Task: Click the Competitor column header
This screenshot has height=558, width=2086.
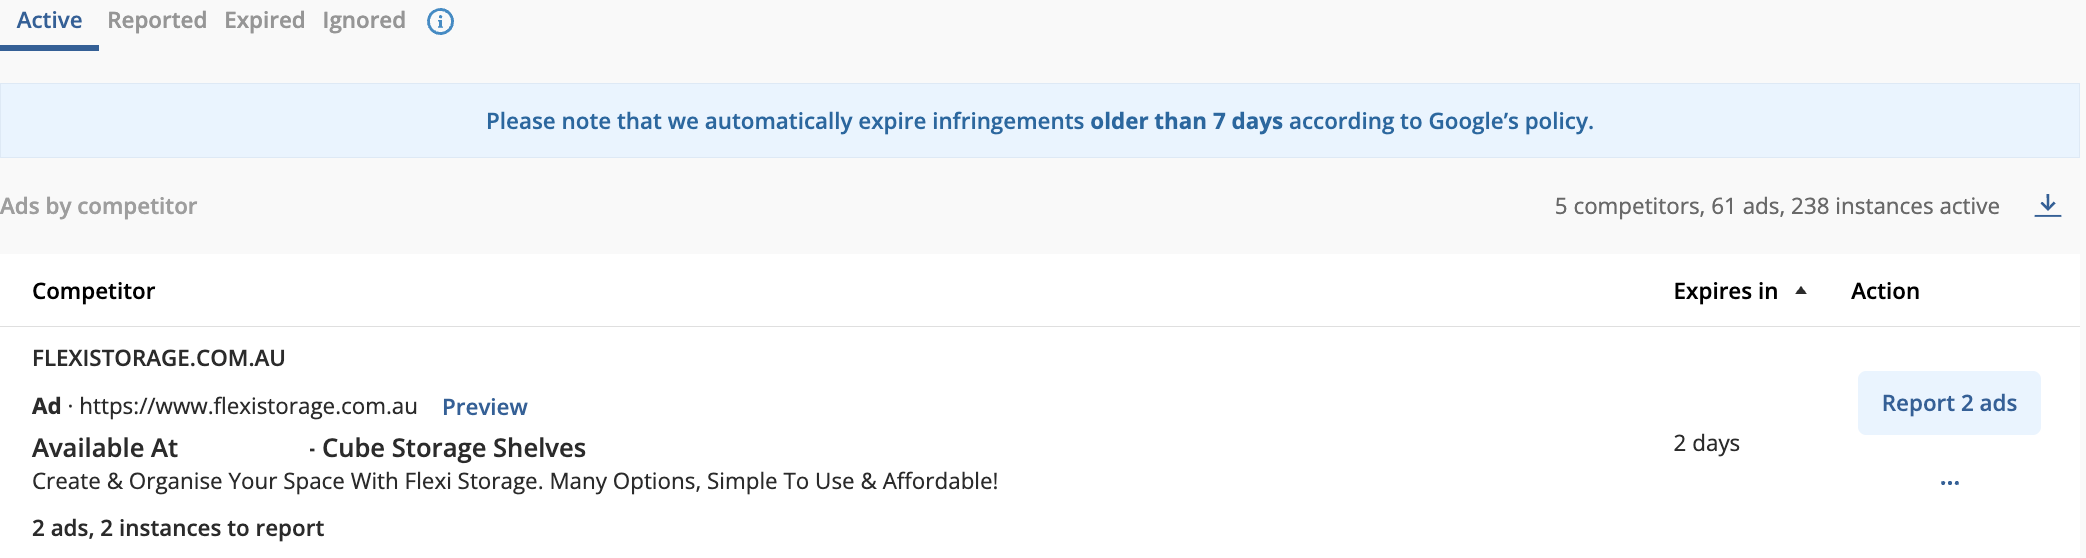Action: click(x=94, y=291)
